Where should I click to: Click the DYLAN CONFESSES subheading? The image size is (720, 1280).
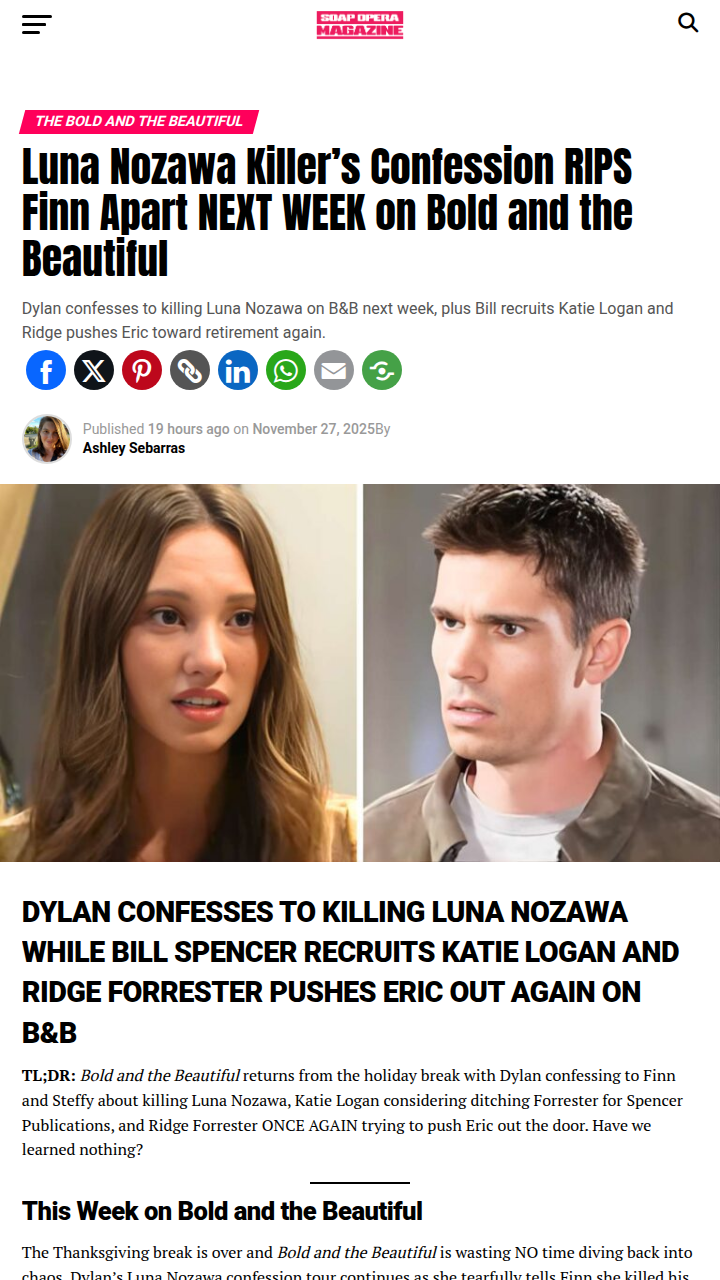tap(351, 972)
